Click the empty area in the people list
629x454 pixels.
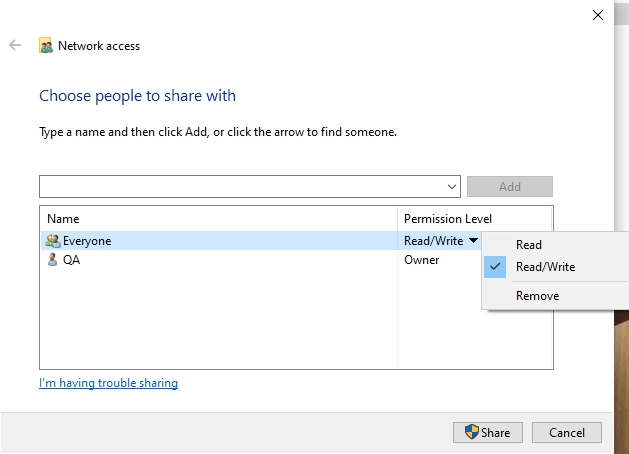tap(218, 320)
